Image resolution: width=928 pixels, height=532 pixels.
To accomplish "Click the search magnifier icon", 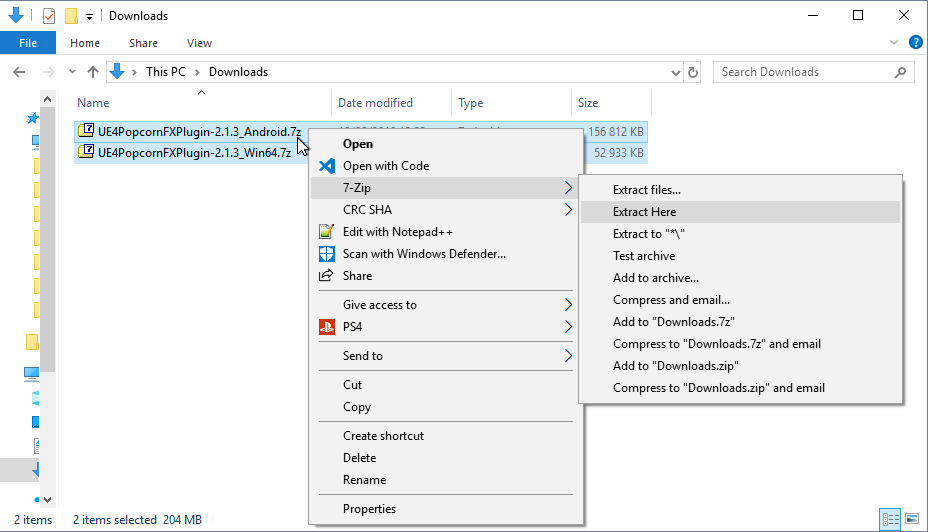I will pos(900,72).
